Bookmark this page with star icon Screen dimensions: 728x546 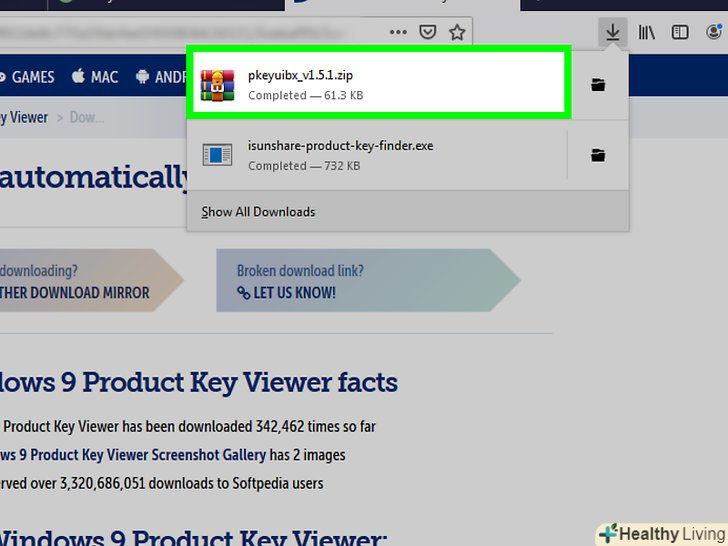(x=457, y=32)
